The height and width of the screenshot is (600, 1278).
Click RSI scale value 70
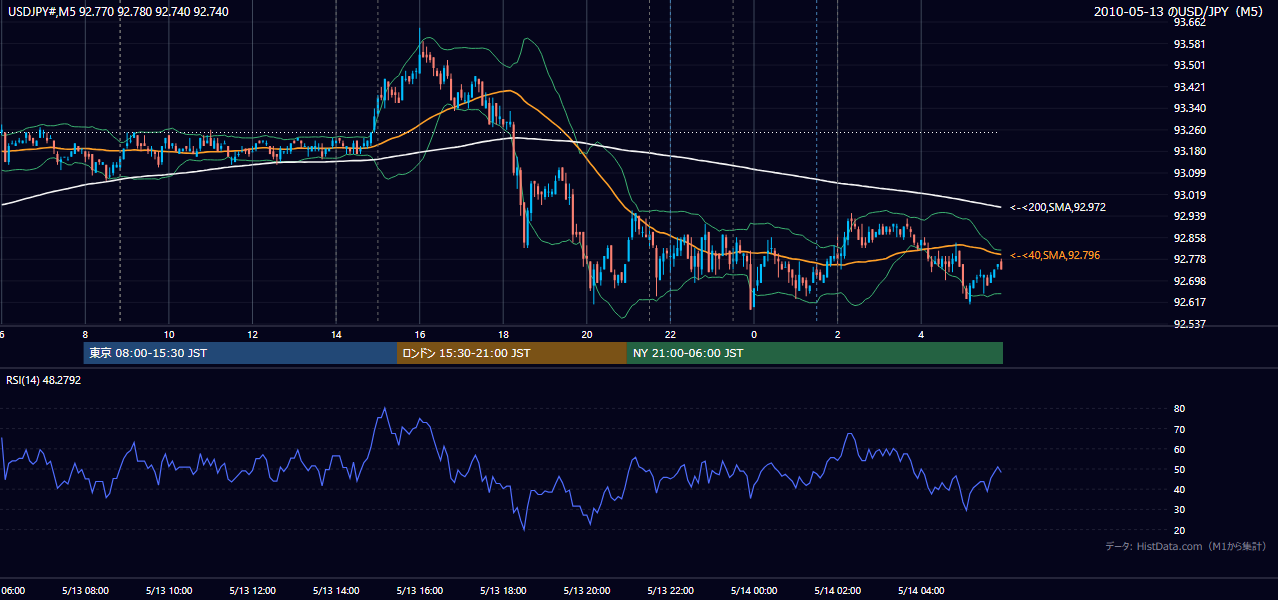pyautogui.click(x=1179, y=429)
